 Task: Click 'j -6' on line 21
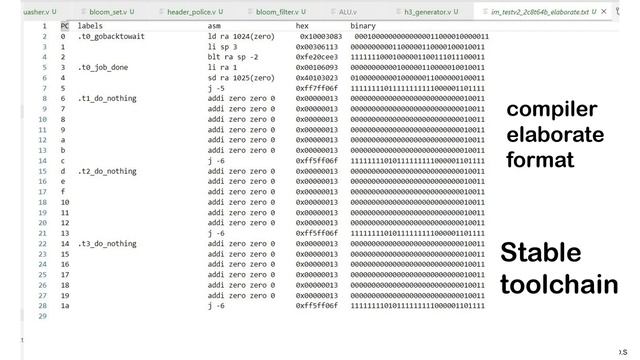(216, 233)
